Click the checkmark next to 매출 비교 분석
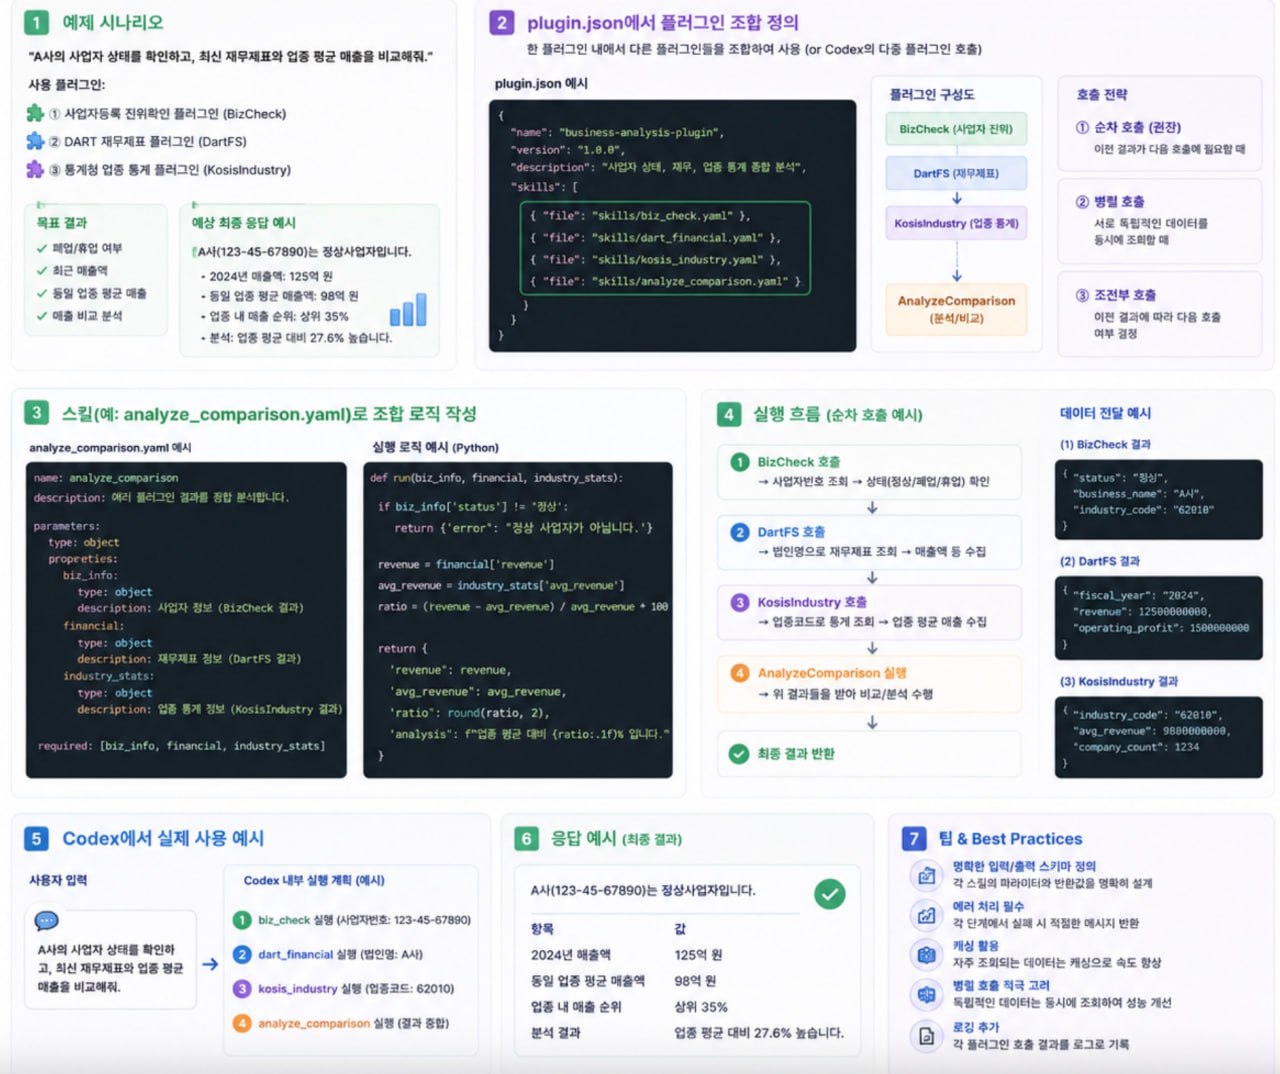Viewport: 1280px width, 1074px height. tap(42, 315)
